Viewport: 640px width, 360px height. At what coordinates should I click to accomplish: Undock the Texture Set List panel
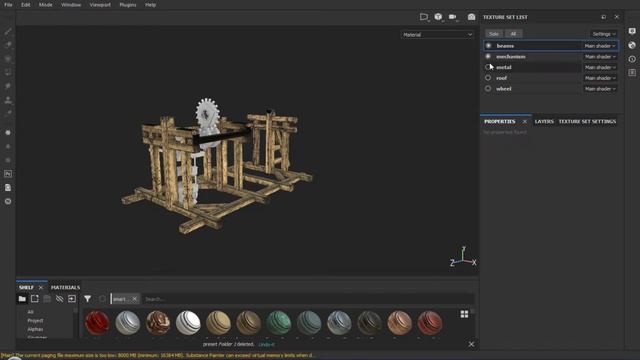[x=604, y=17]
